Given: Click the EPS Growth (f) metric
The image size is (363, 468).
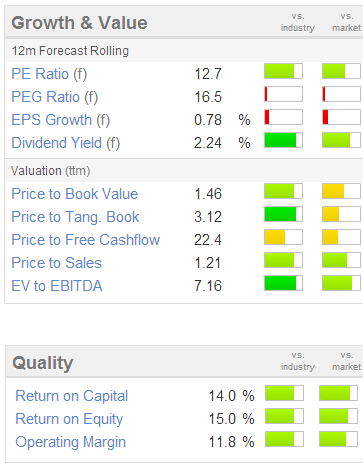Looking at the screenshot, I should 61,120.
